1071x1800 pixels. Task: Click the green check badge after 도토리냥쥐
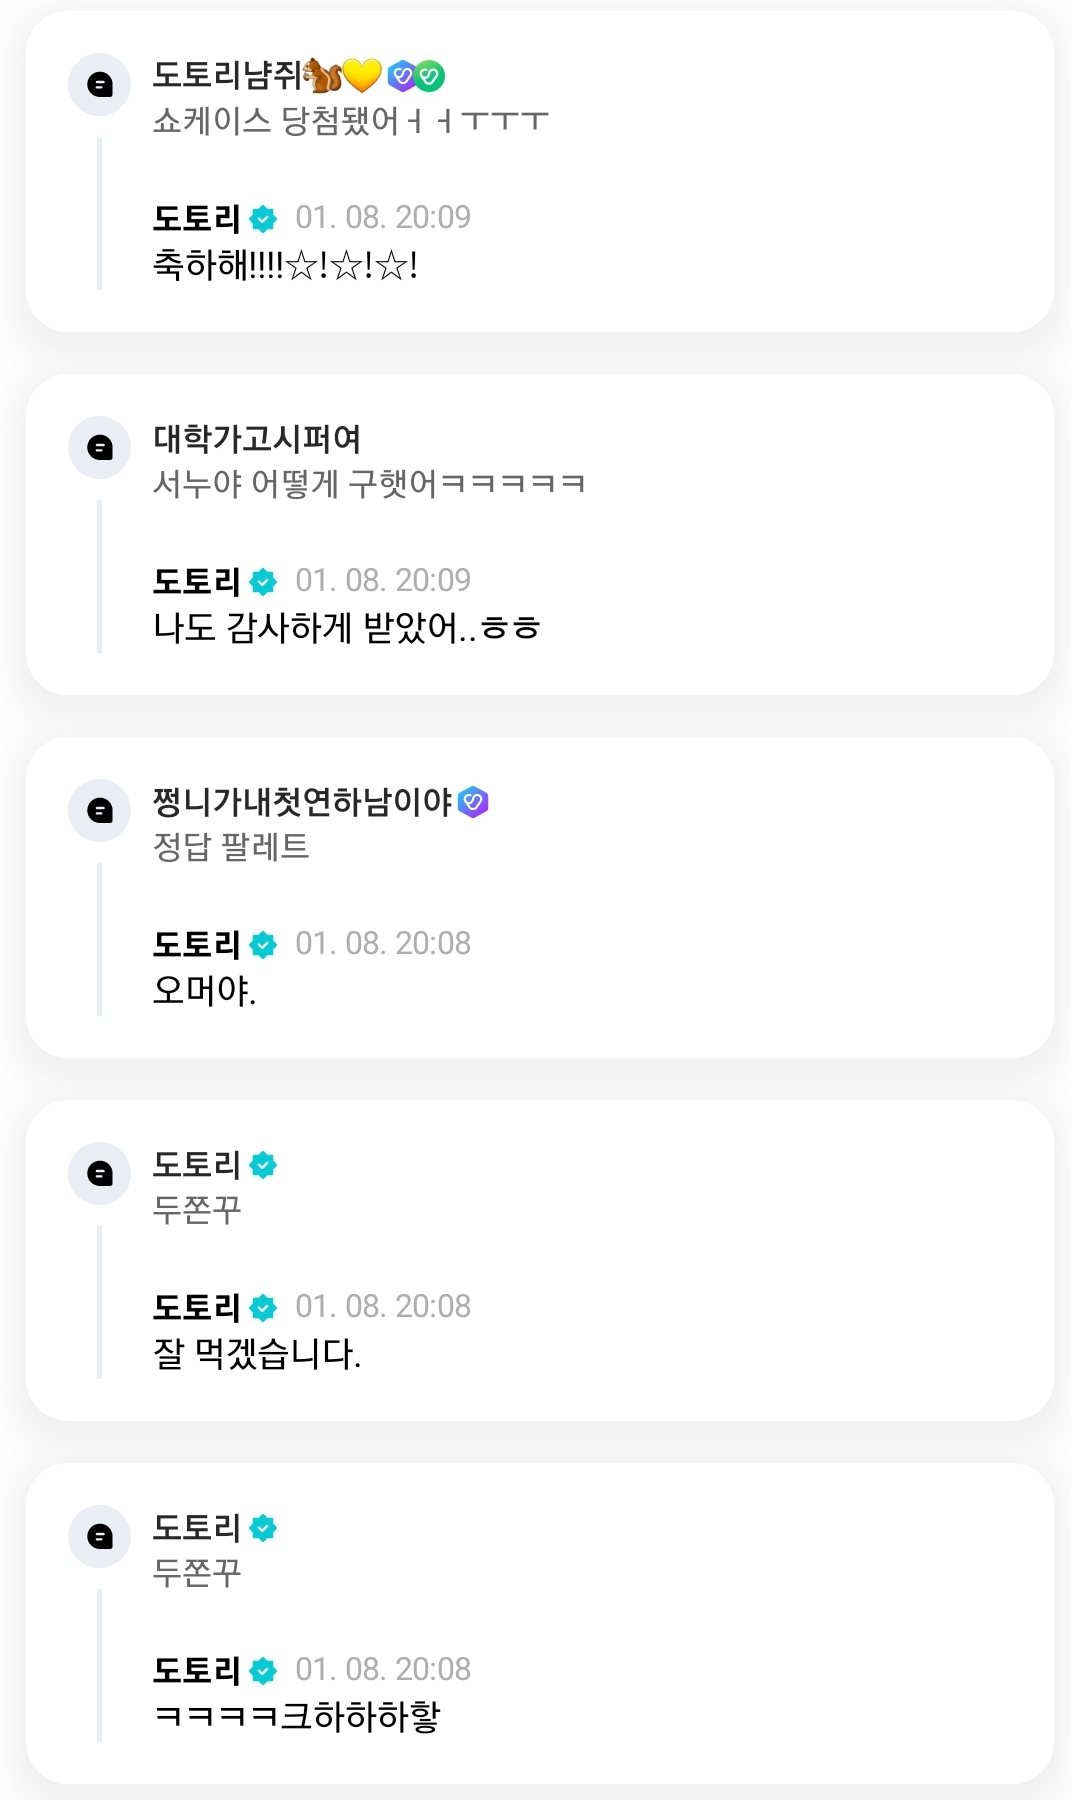coord(431,75)
